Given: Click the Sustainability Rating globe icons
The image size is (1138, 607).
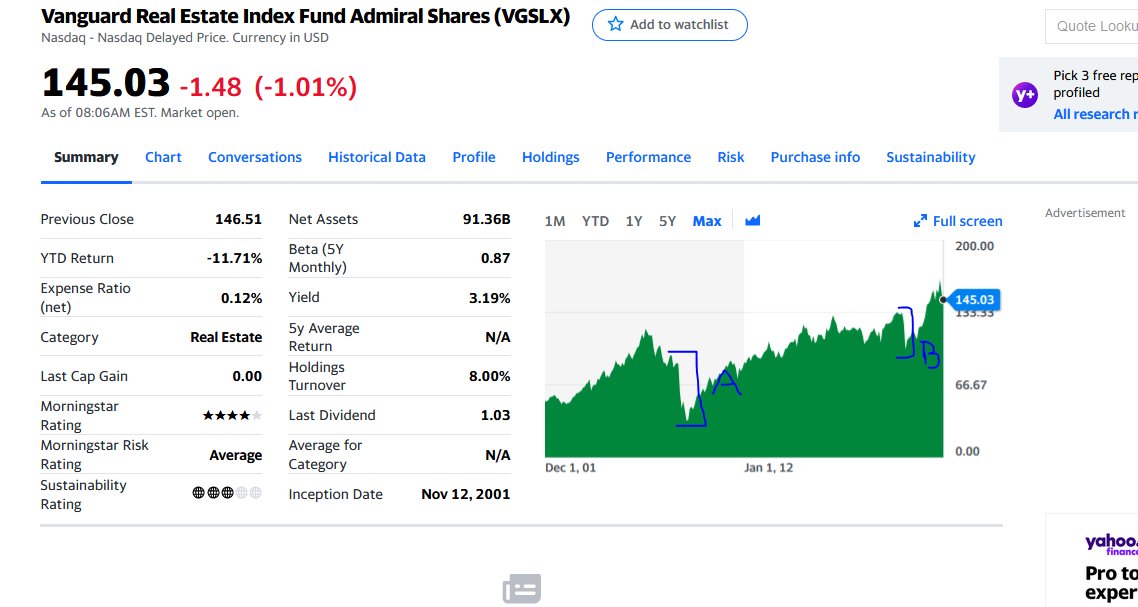Looking at the screenshot, I should click(226, 493).
